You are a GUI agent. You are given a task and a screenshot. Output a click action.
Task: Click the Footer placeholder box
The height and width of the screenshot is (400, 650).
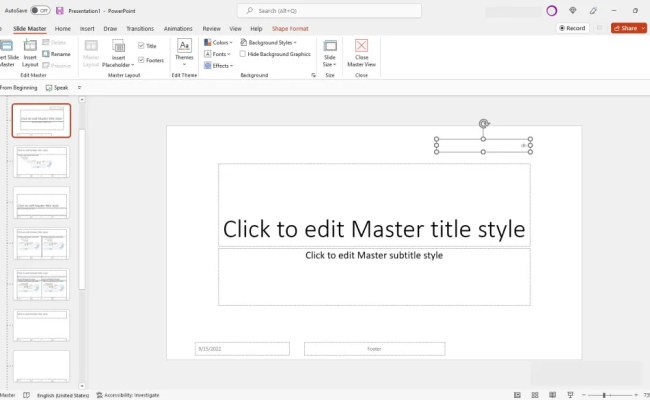click(374, 349)
